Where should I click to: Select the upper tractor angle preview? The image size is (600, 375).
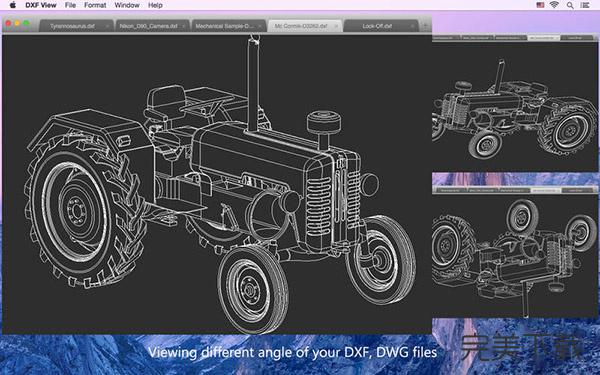(x=515, y=103)
